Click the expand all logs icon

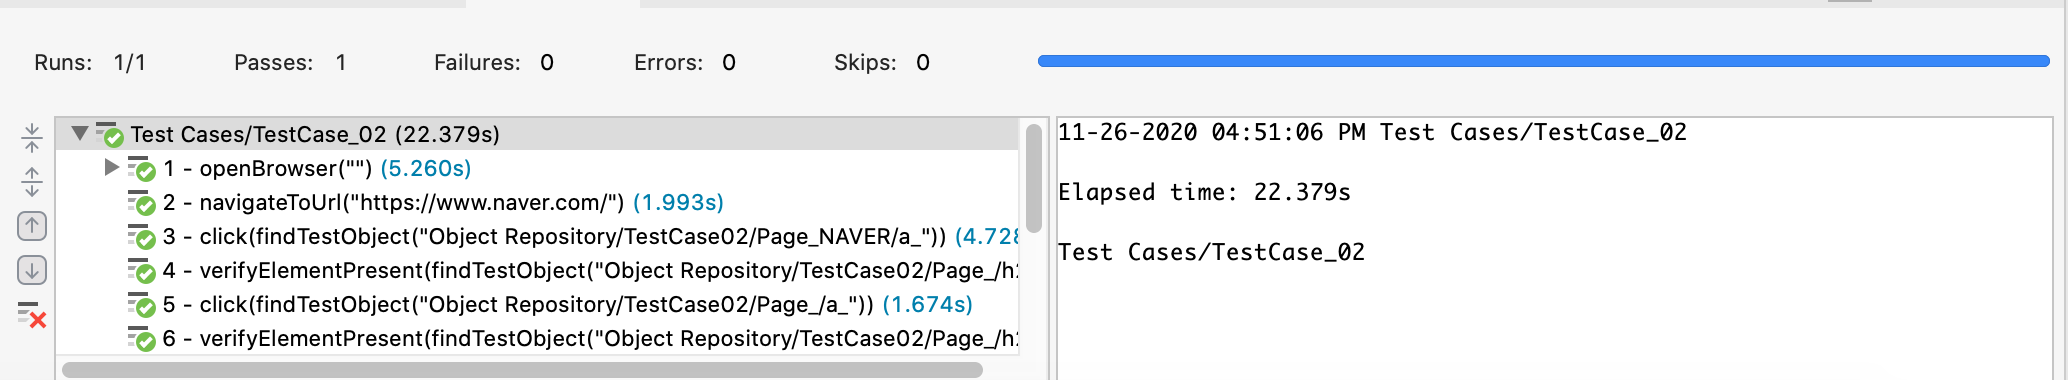point(32,182)
